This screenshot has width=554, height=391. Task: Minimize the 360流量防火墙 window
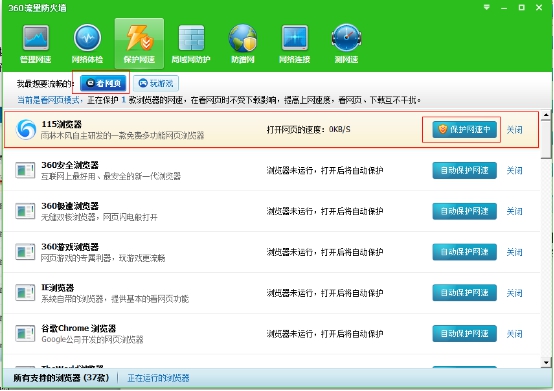coord(504,7)
